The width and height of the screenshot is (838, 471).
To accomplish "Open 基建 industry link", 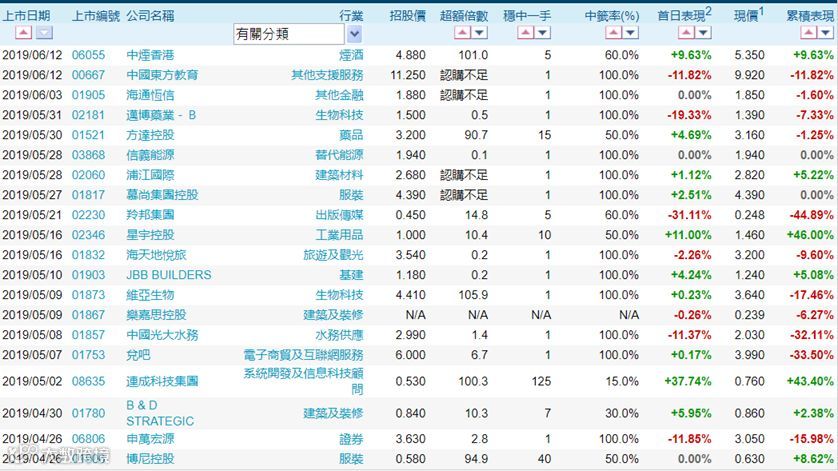I will point(351,275).
